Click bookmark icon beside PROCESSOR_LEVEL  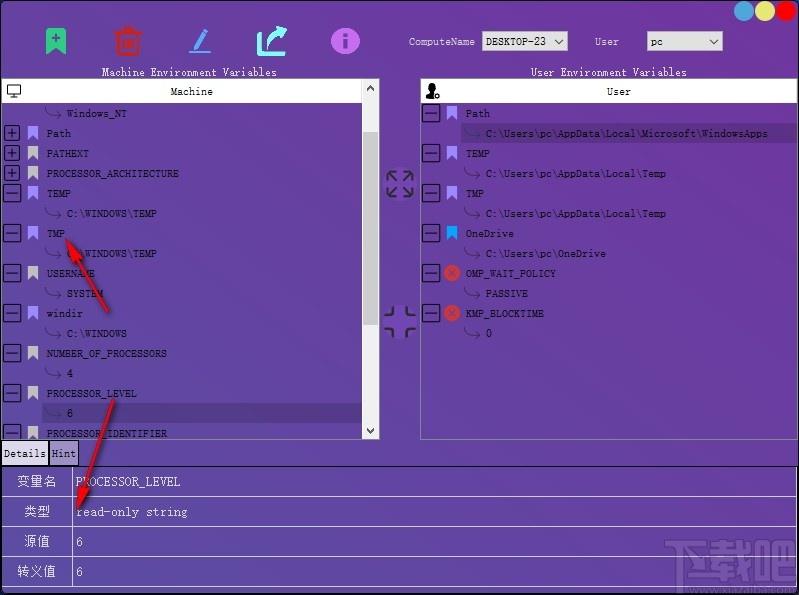tap(33, 393)
